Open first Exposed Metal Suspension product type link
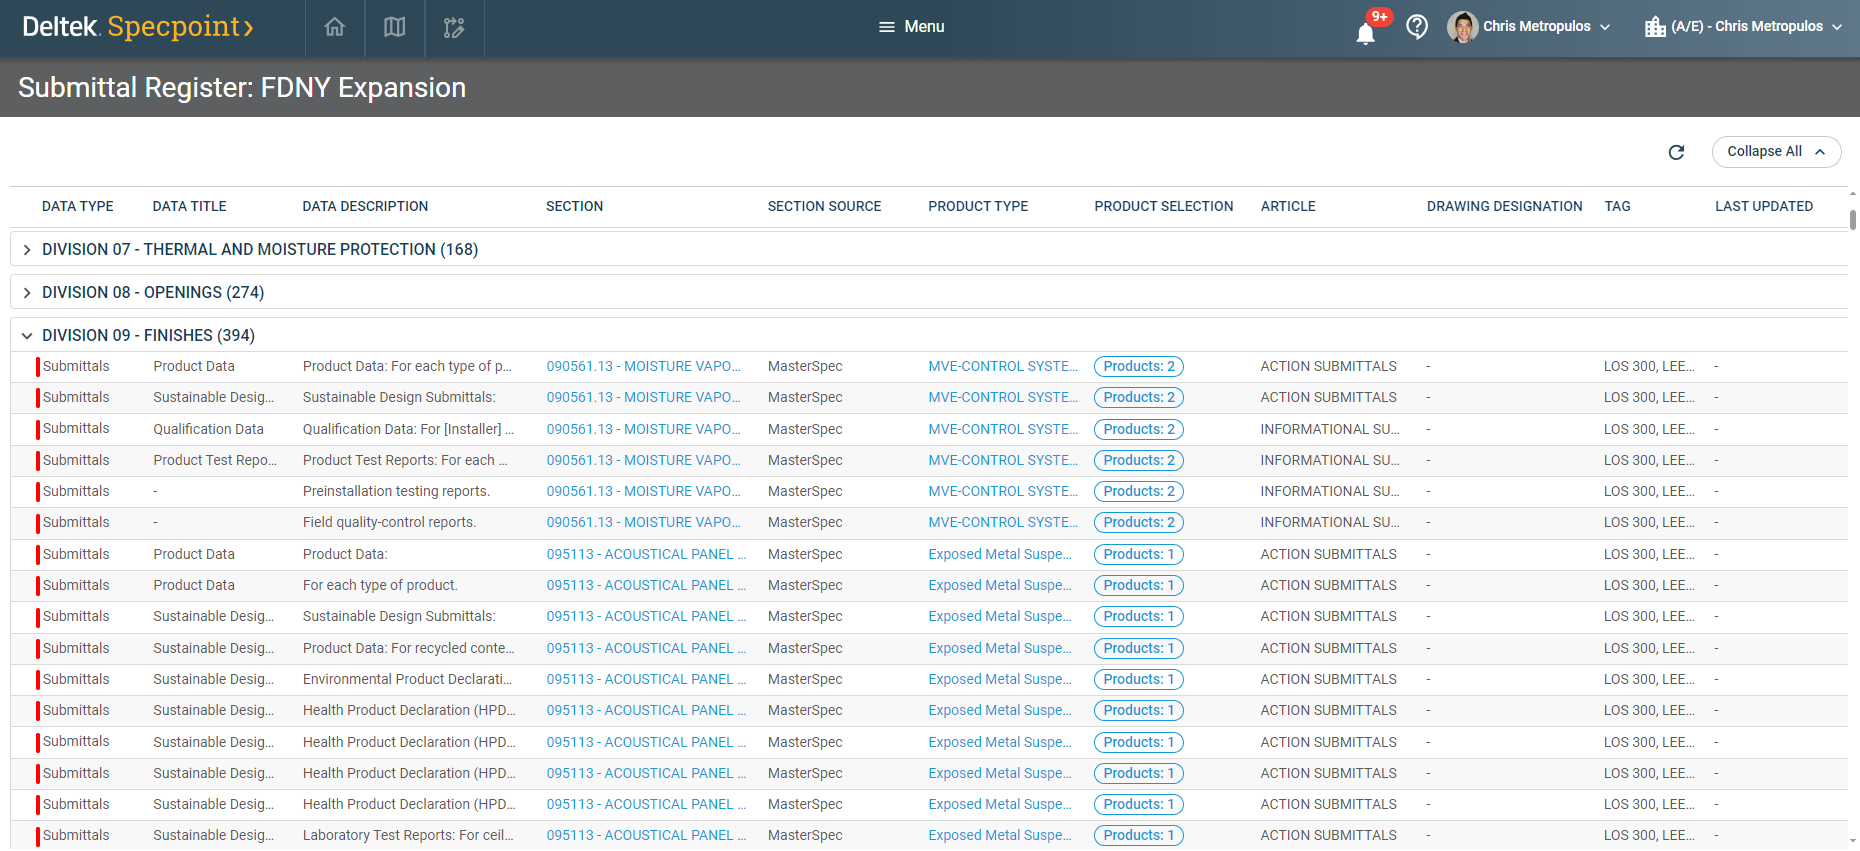Image resolution: width=1860 pixels, height=851 pixels. coord(999,554)
